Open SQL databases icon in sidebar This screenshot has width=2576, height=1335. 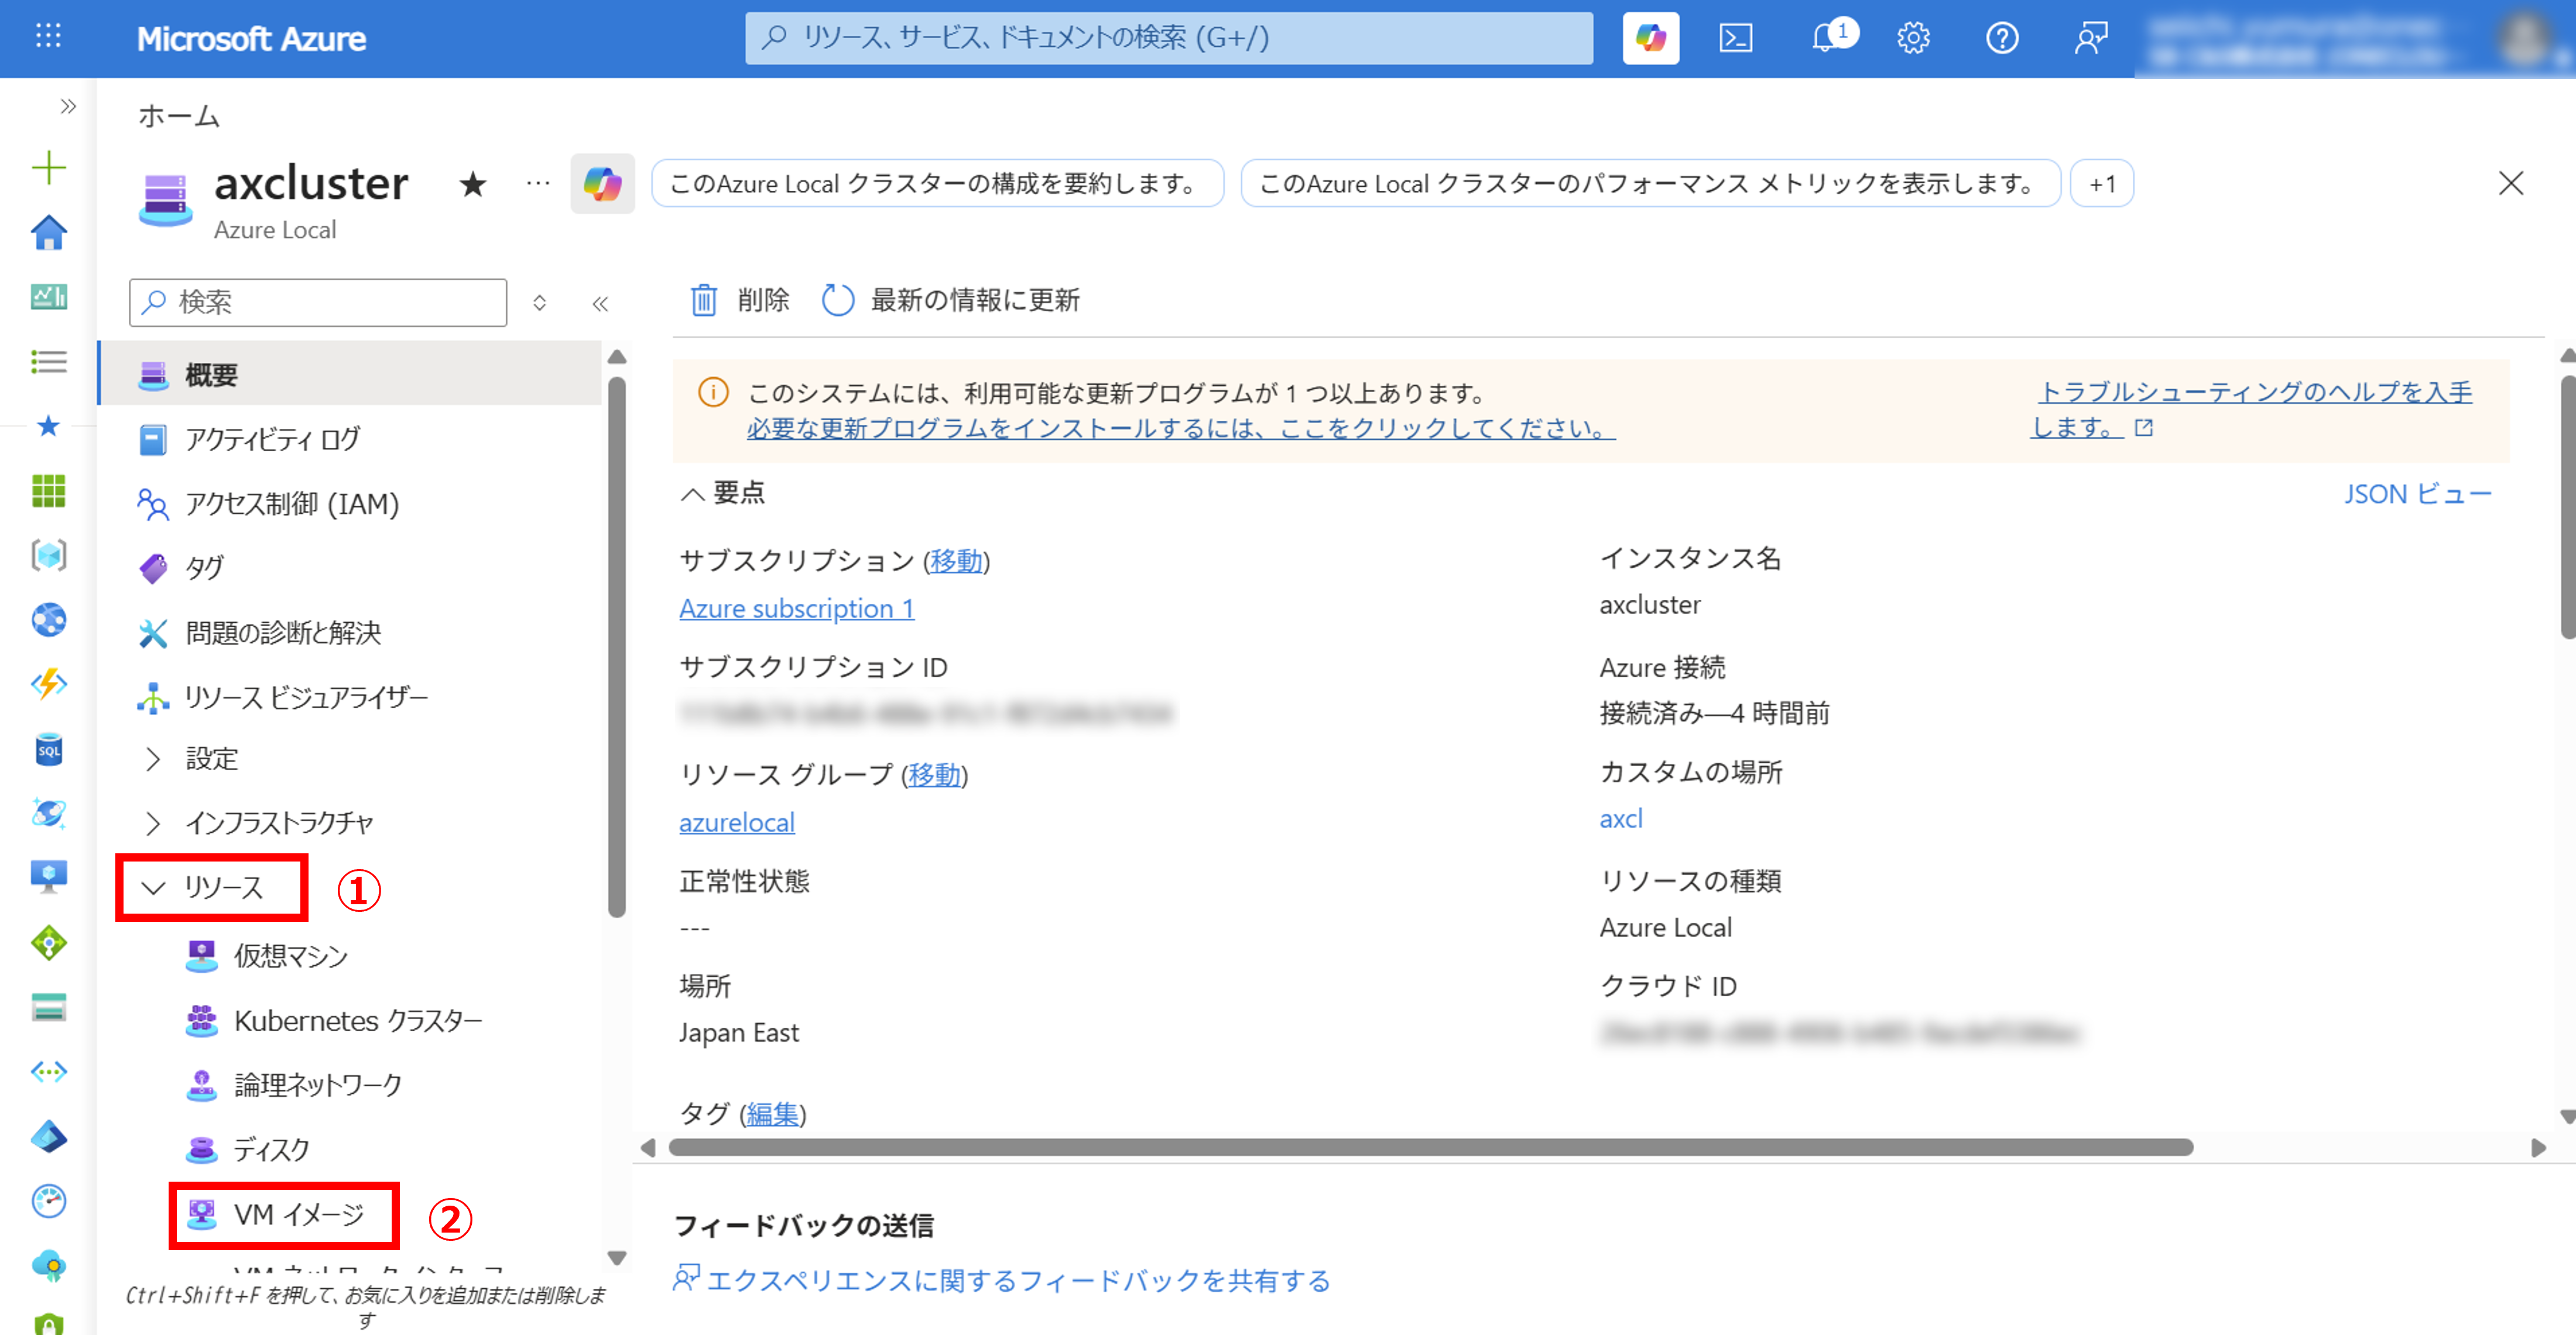(48, 749)
